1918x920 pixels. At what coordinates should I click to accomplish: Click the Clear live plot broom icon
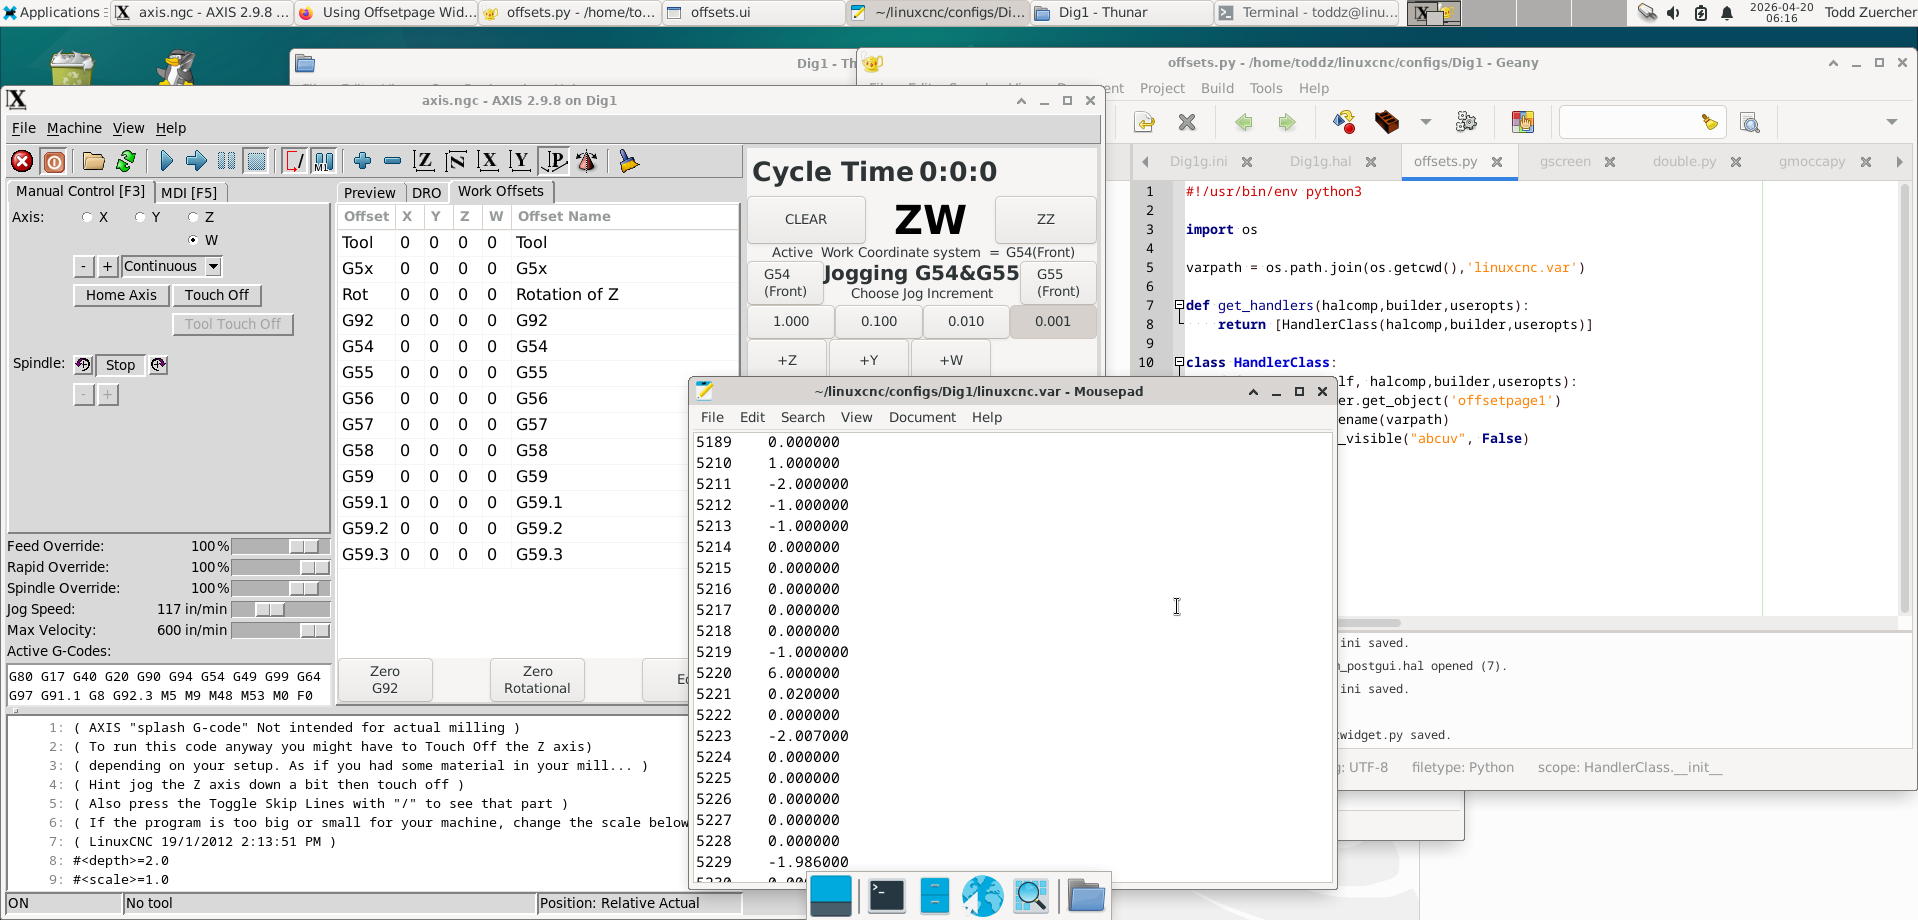[x=628, y=161]
